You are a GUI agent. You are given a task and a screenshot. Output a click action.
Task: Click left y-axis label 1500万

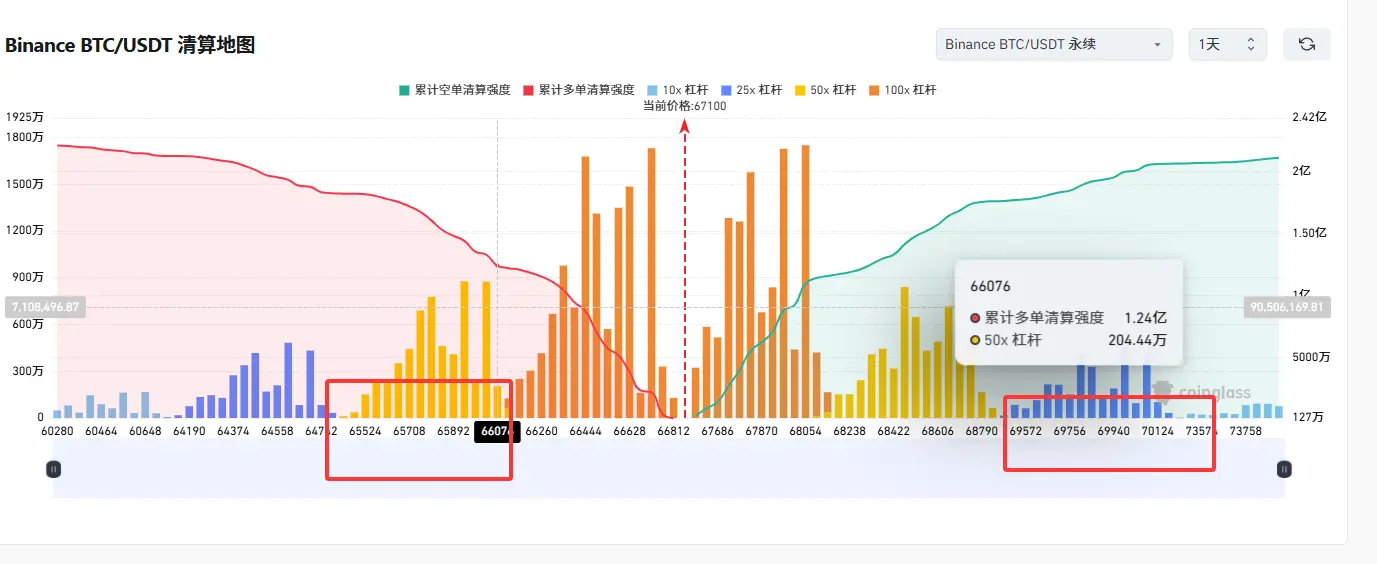tap(24, 184)
